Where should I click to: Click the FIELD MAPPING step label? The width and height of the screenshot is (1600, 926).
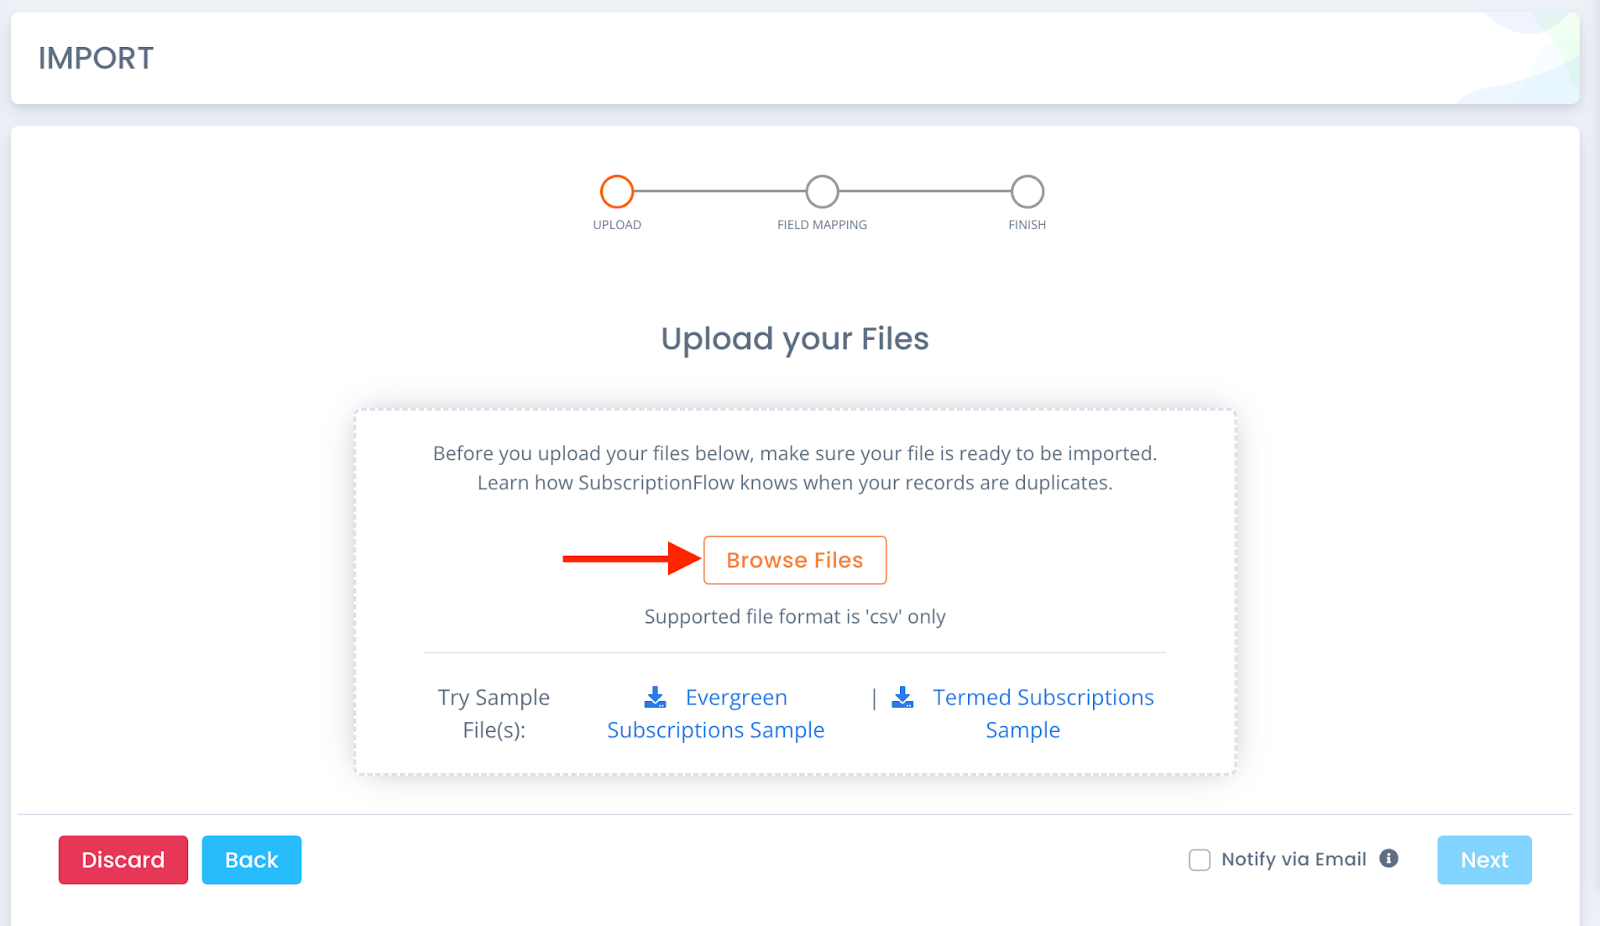click(822, 225)
